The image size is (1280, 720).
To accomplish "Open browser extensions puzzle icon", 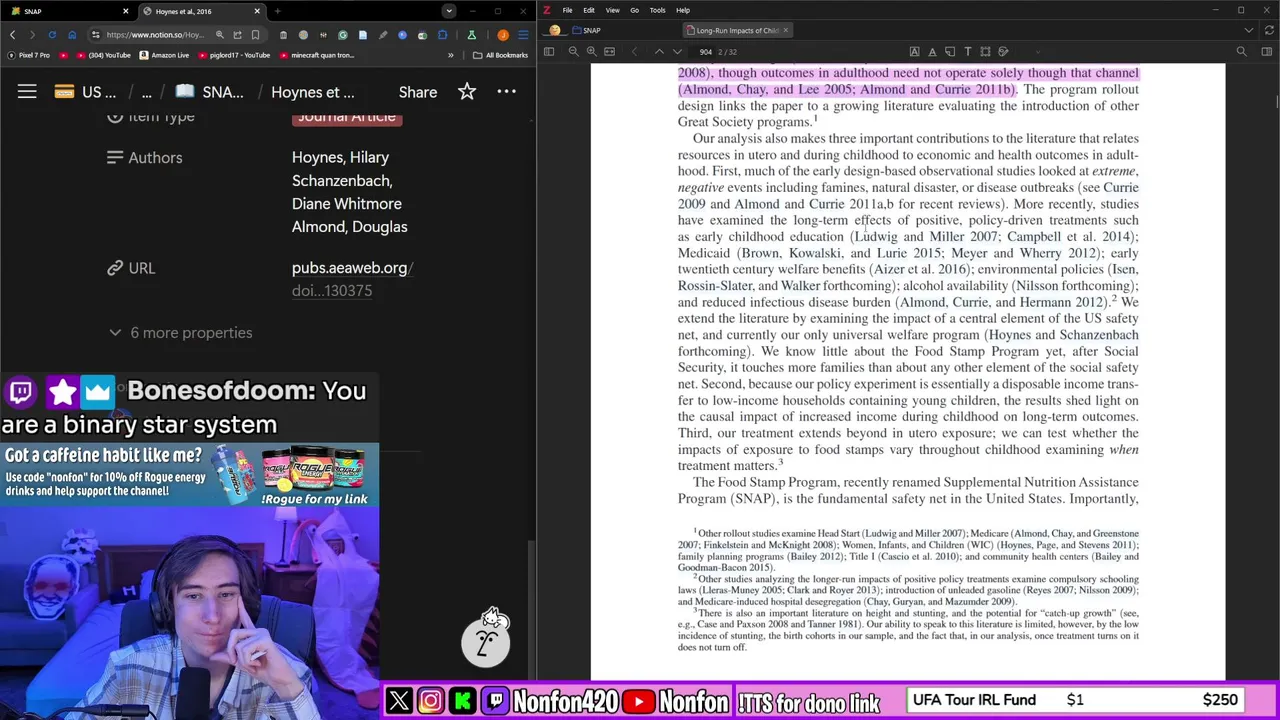I will tap(442, 35).
